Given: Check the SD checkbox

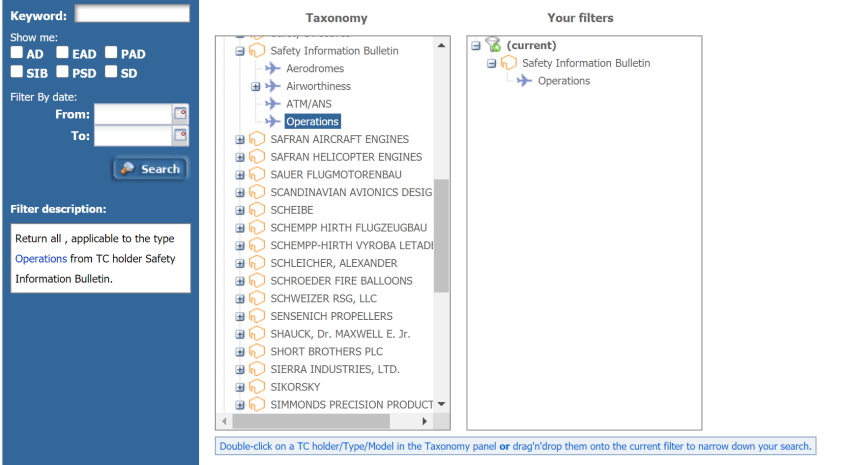Looking at the screenshot, I should coord(111,72).
